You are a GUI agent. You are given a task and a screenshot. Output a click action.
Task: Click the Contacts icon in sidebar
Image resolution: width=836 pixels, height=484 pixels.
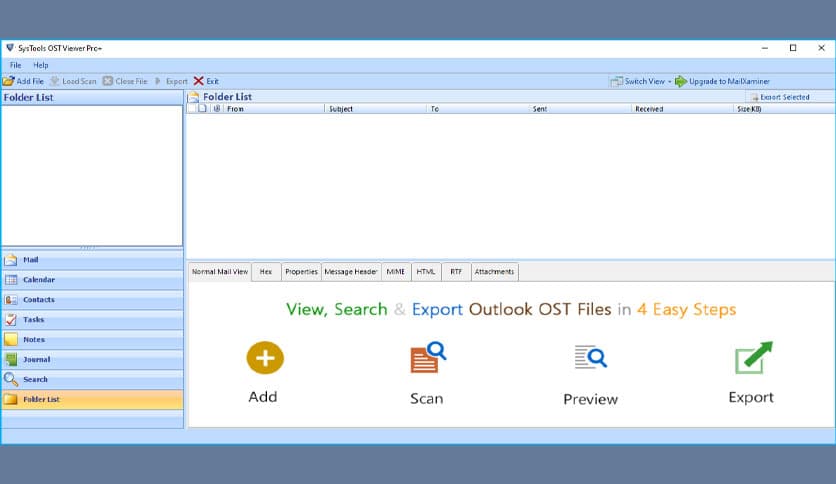11,300
